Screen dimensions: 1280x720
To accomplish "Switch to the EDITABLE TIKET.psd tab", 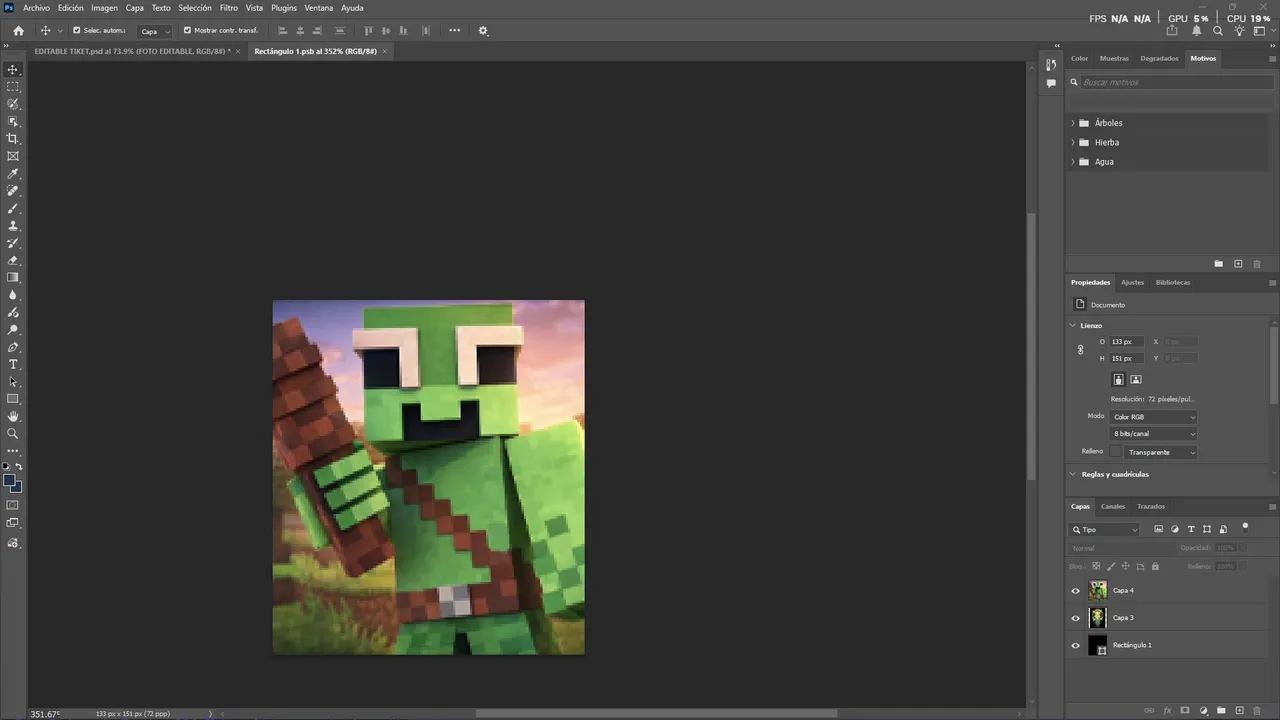I will click(132, 51).
